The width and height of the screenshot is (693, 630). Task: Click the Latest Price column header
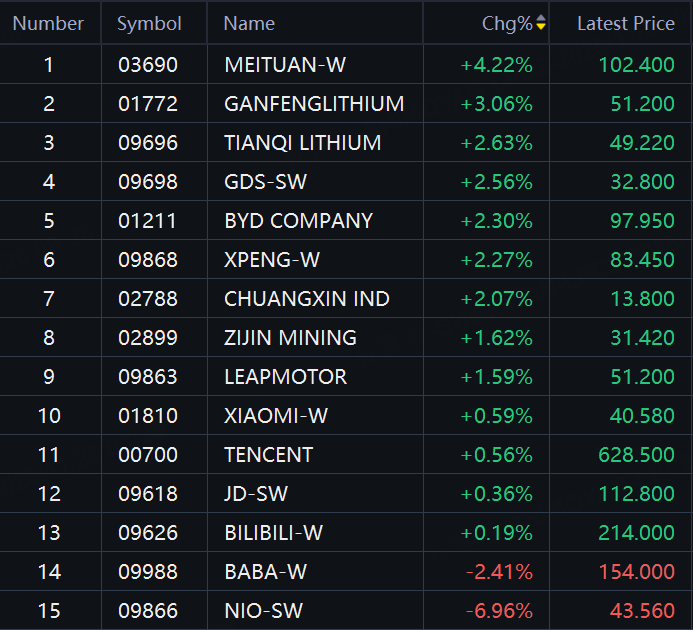click(626, 23)
